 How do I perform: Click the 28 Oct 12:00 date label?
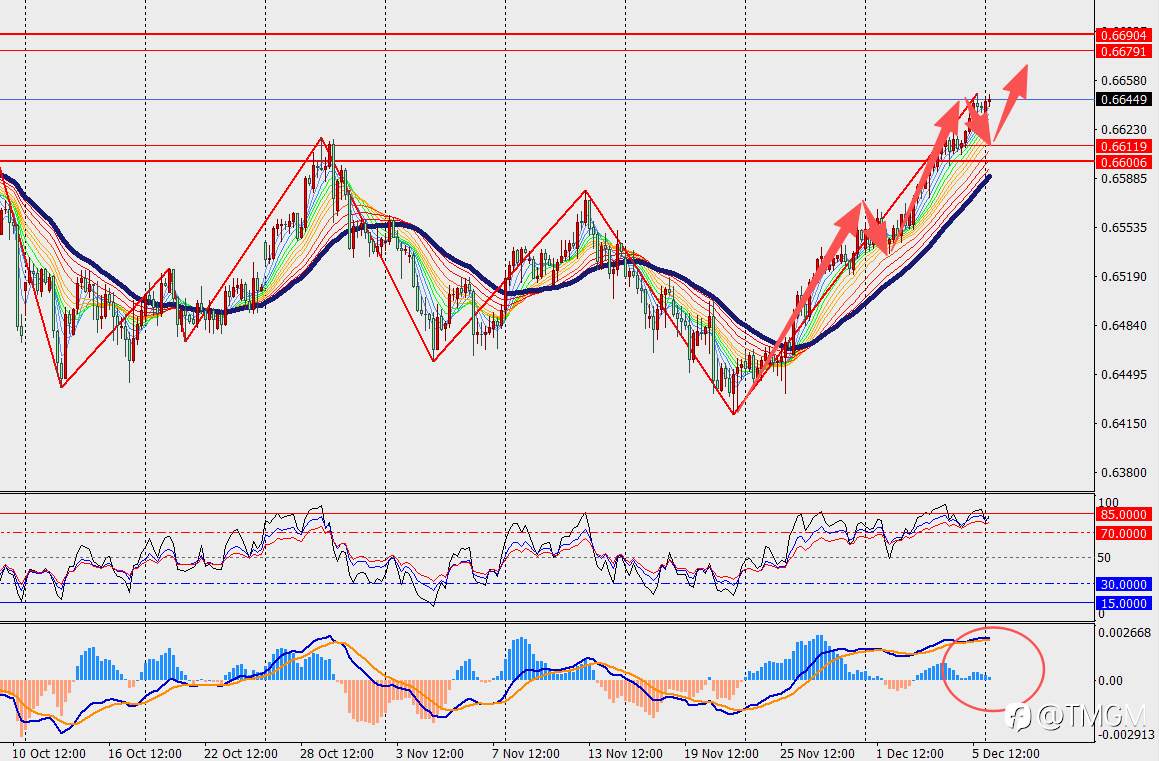(337, 754)
